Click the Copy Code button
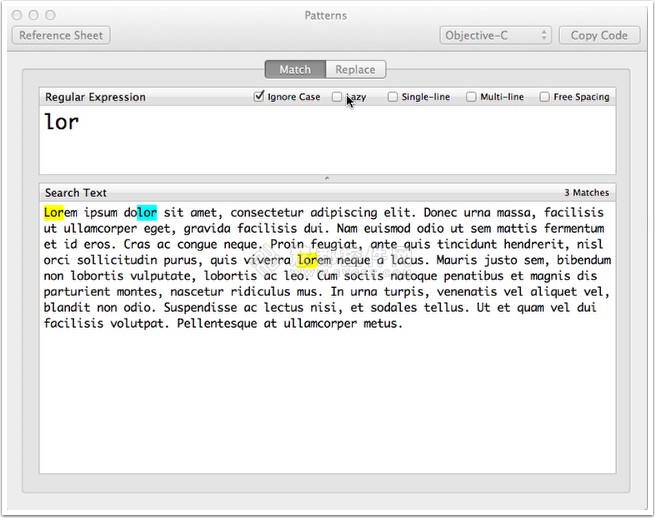This screenshot has width=655, height=518. tap(599, 35)
